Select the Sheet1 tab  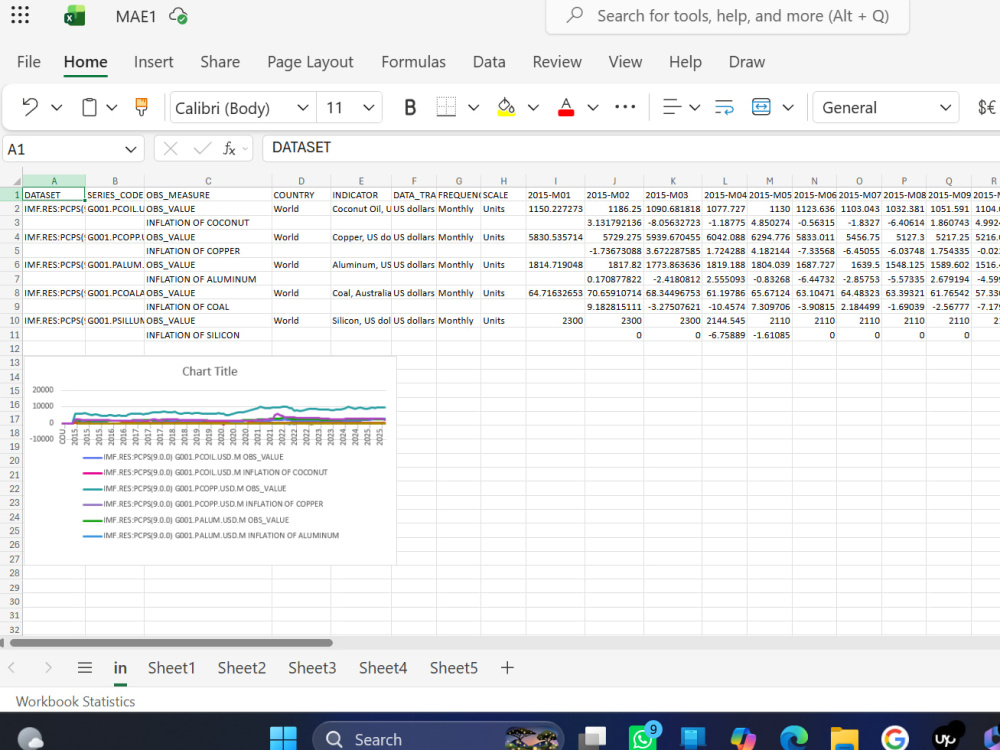click(172, 668)
